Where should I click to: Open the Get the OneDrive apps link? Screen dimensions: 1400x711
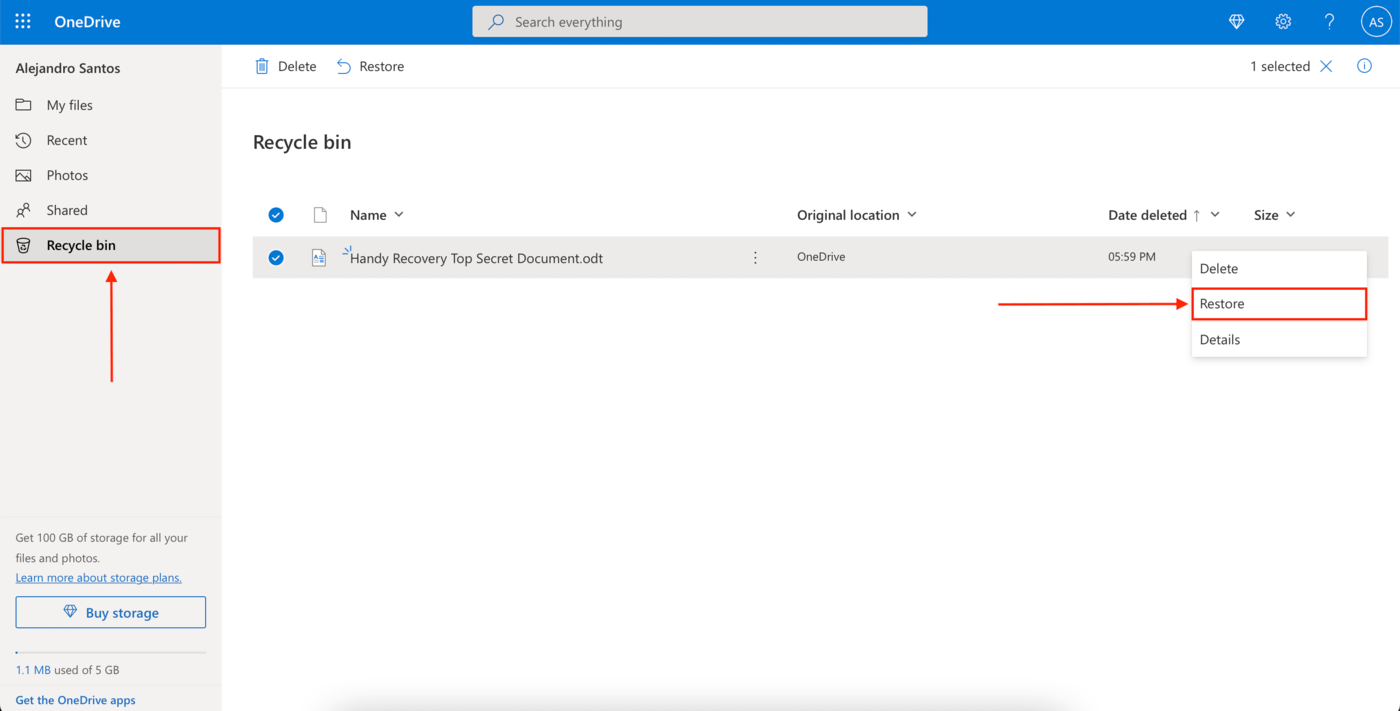pos(76,700)
